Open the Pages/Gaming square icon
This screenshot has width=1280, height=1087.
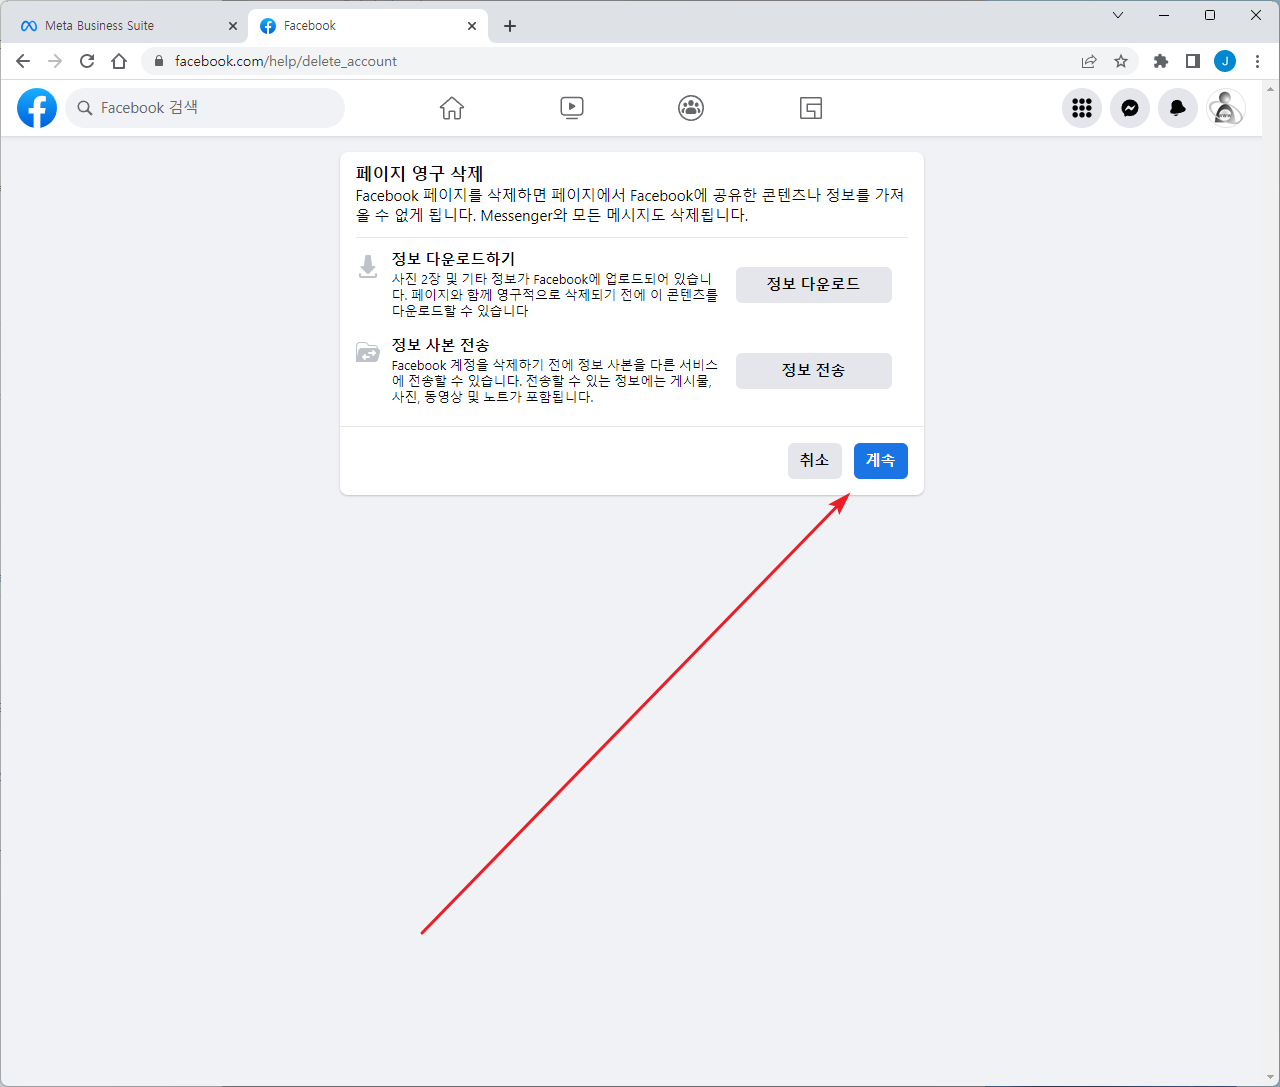(811, 108)
